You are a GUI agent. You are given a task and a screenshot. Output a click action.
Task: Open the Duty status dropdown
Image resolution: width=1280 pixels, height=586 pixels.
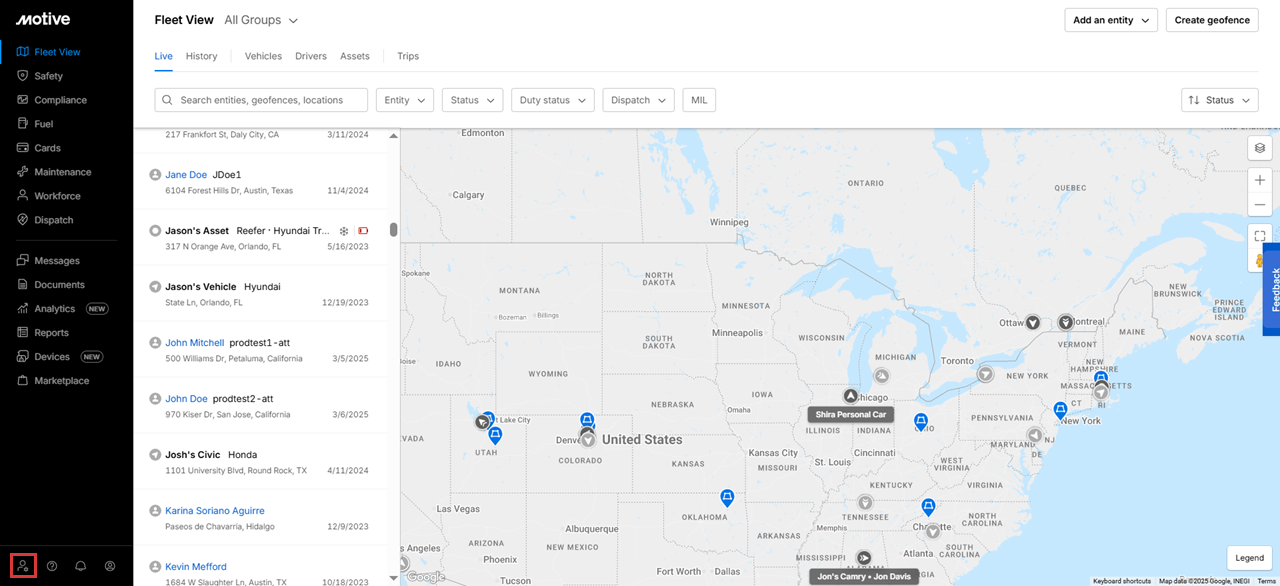tap(552, 100)
